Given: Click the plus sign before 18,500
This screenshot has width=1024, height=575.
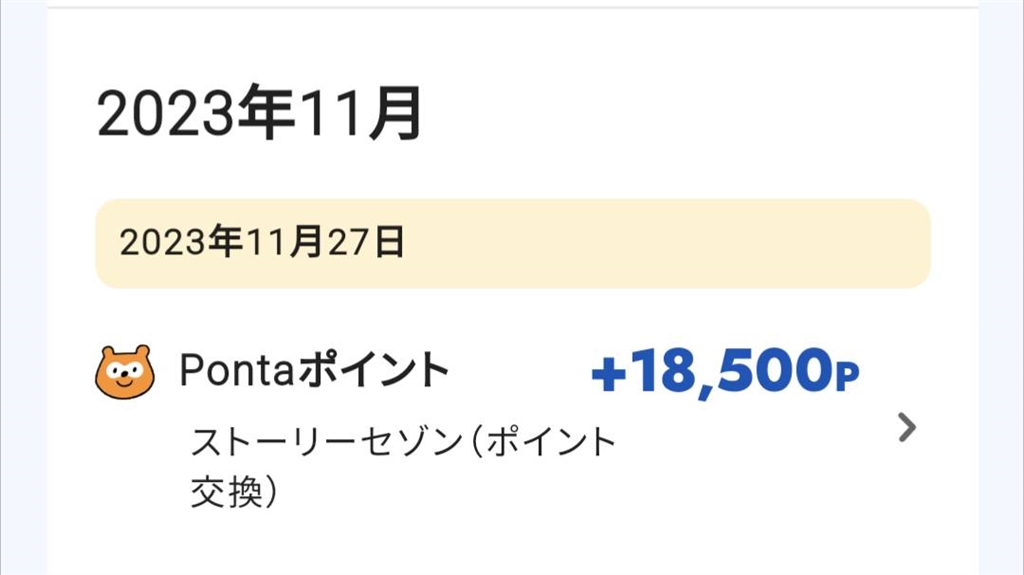Looking at the screenshot, I should [607, 375].
